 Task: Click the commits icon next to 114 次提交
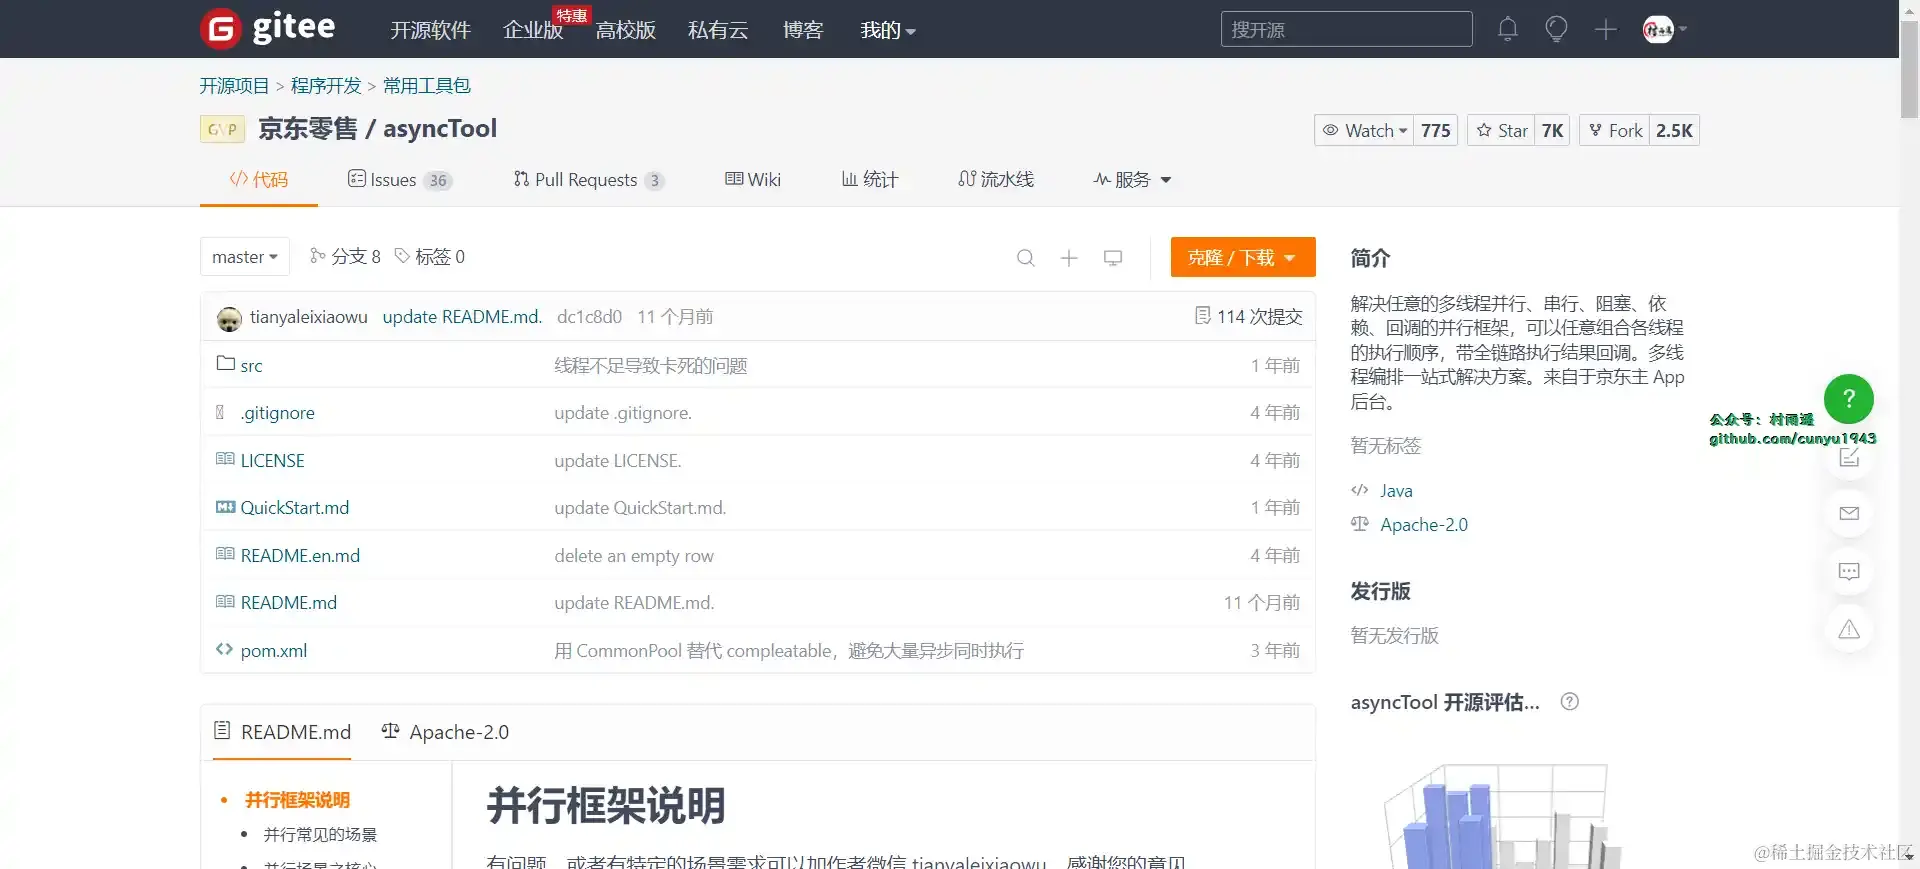click(1202, 316)
